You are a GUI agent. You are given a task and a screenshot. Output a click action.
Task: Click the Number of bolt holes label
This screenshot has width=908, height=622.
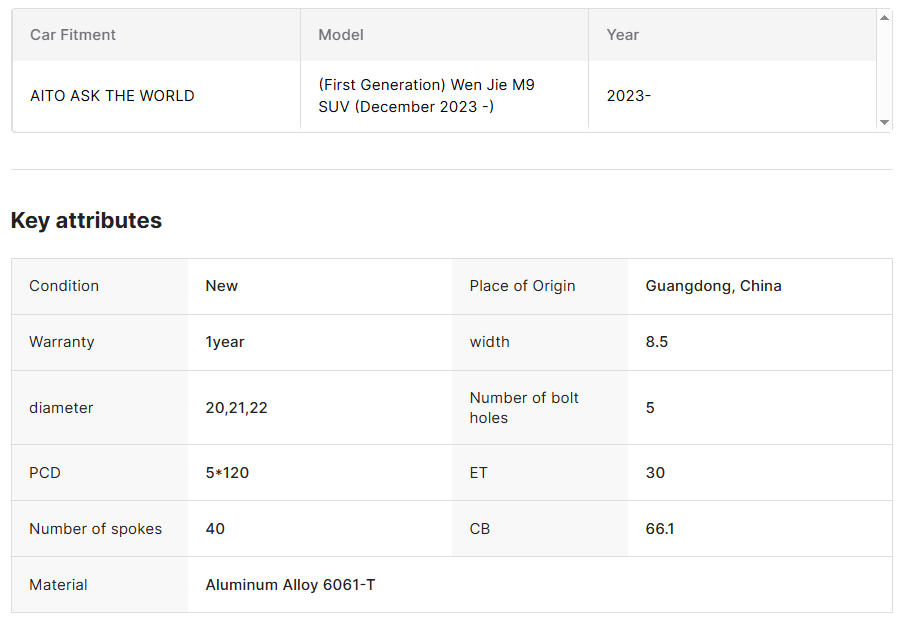coord(524,408)
